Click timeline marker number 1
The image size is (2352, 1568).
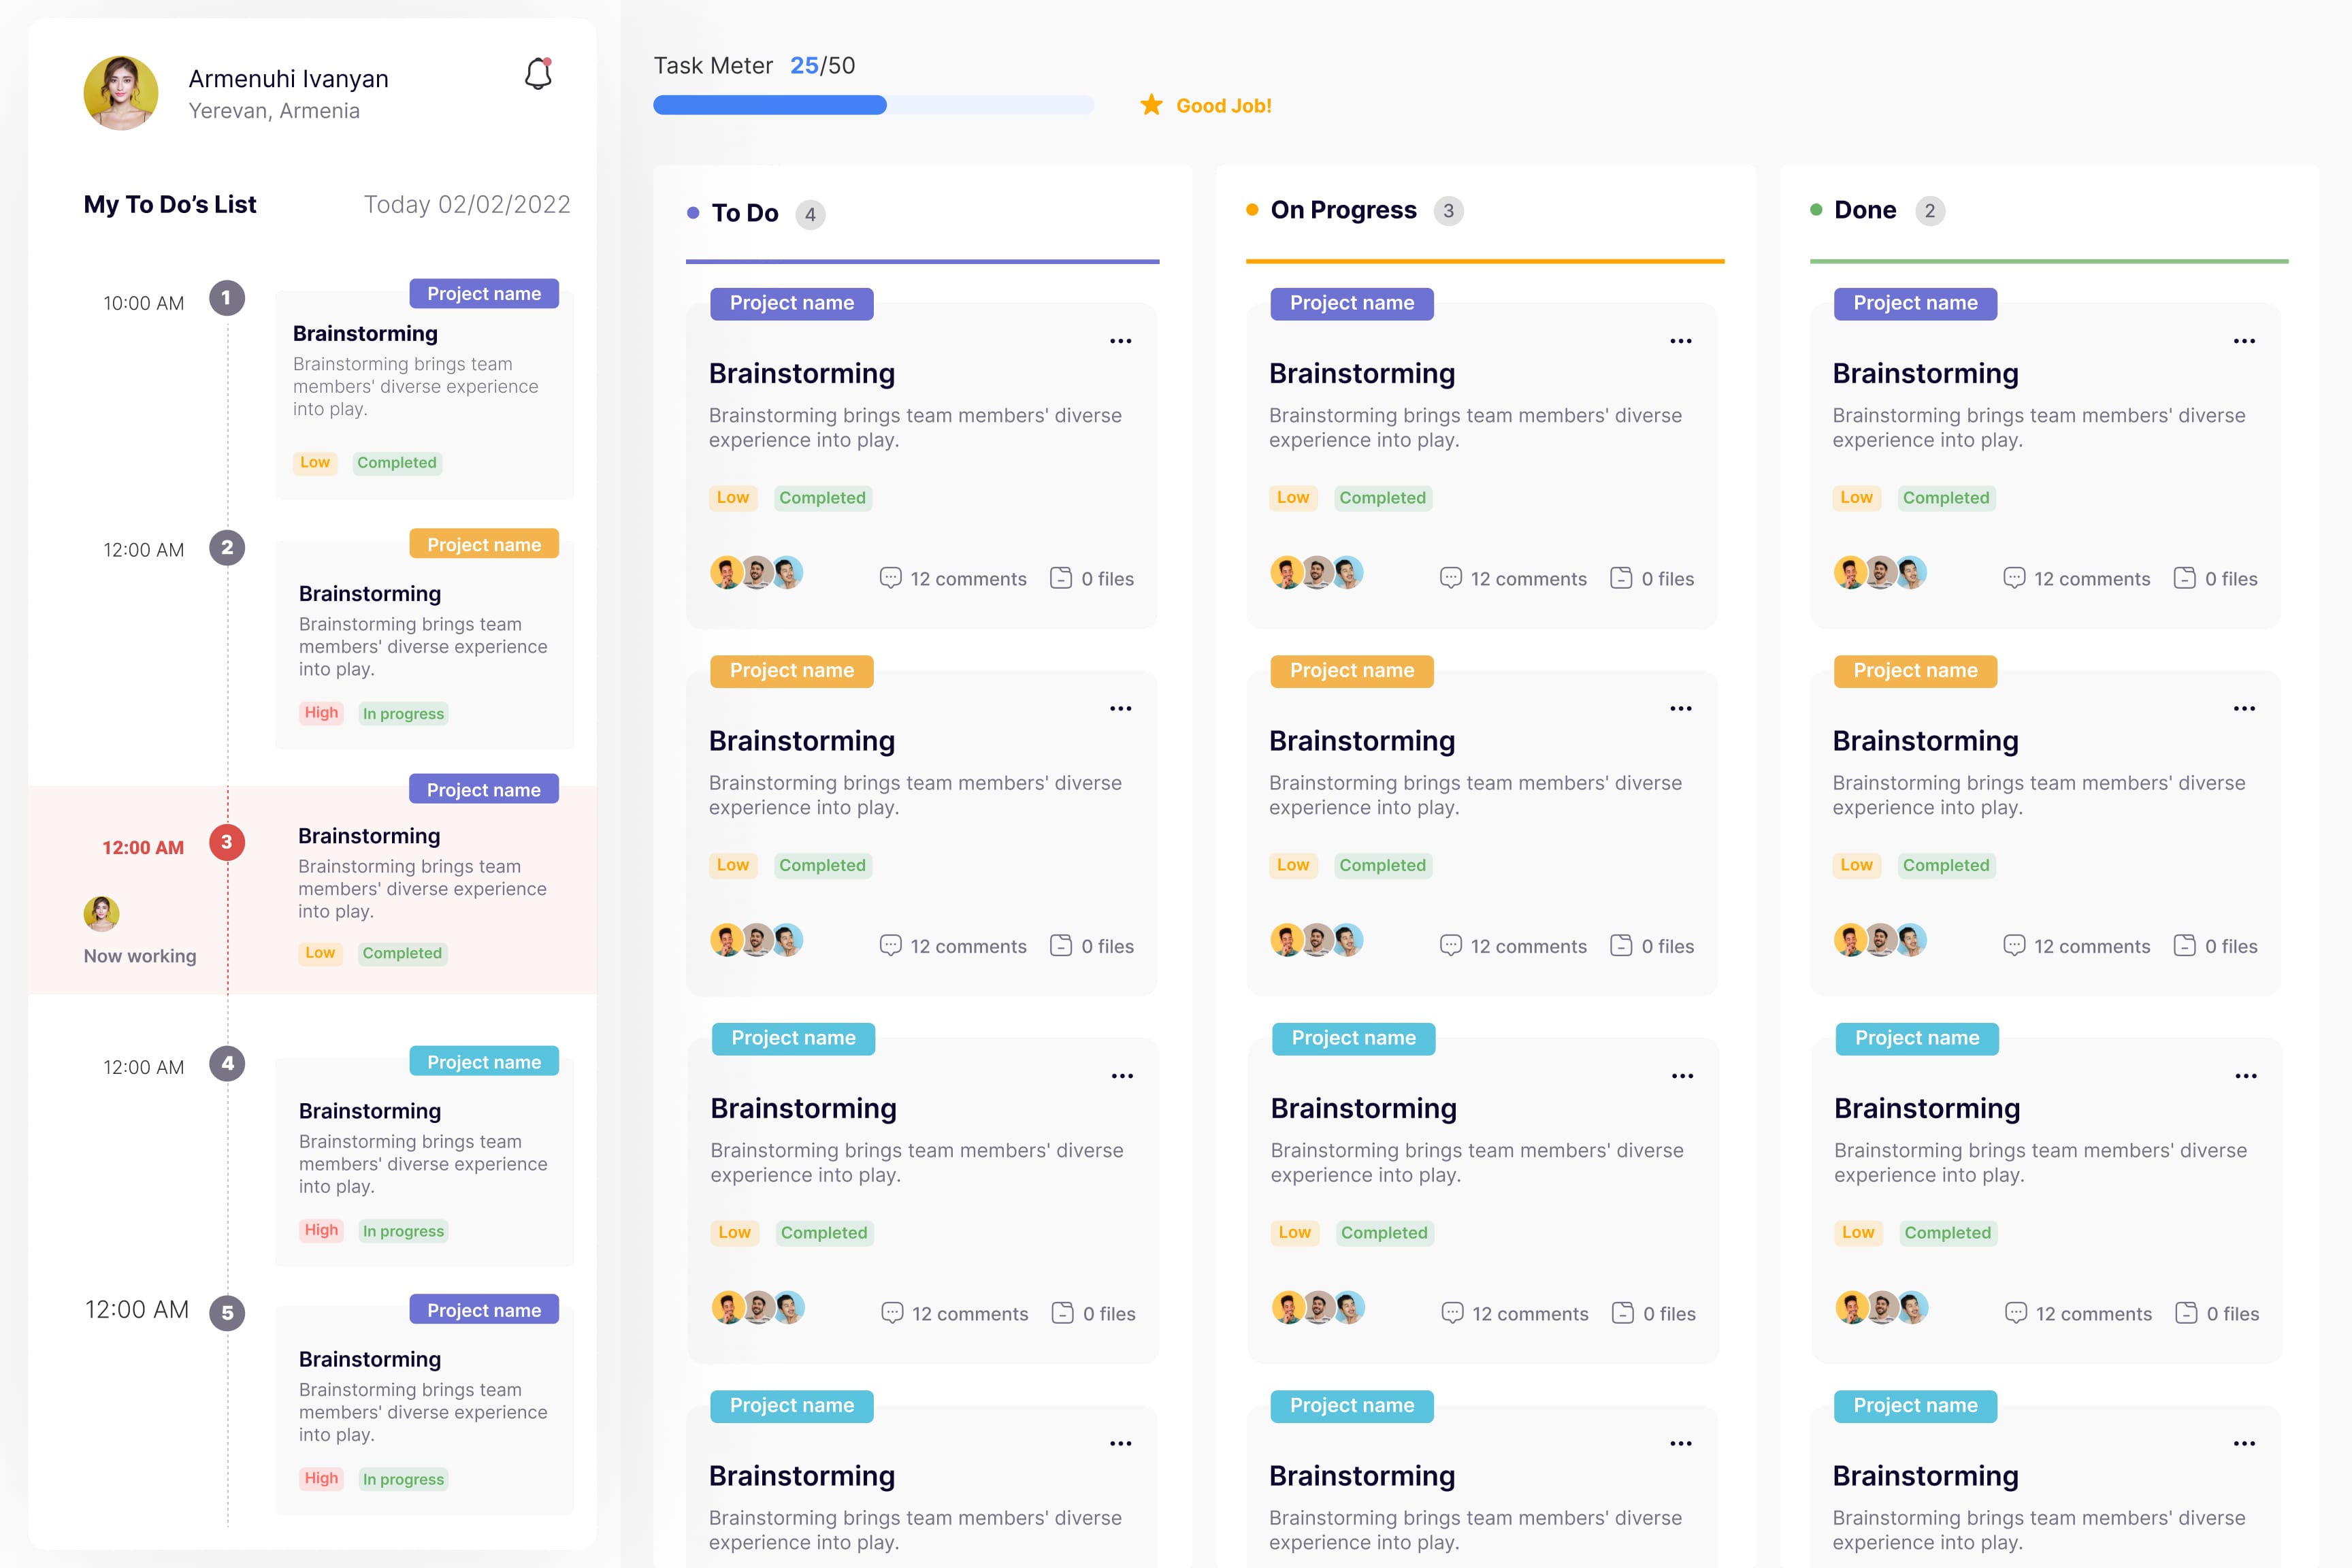227,298
